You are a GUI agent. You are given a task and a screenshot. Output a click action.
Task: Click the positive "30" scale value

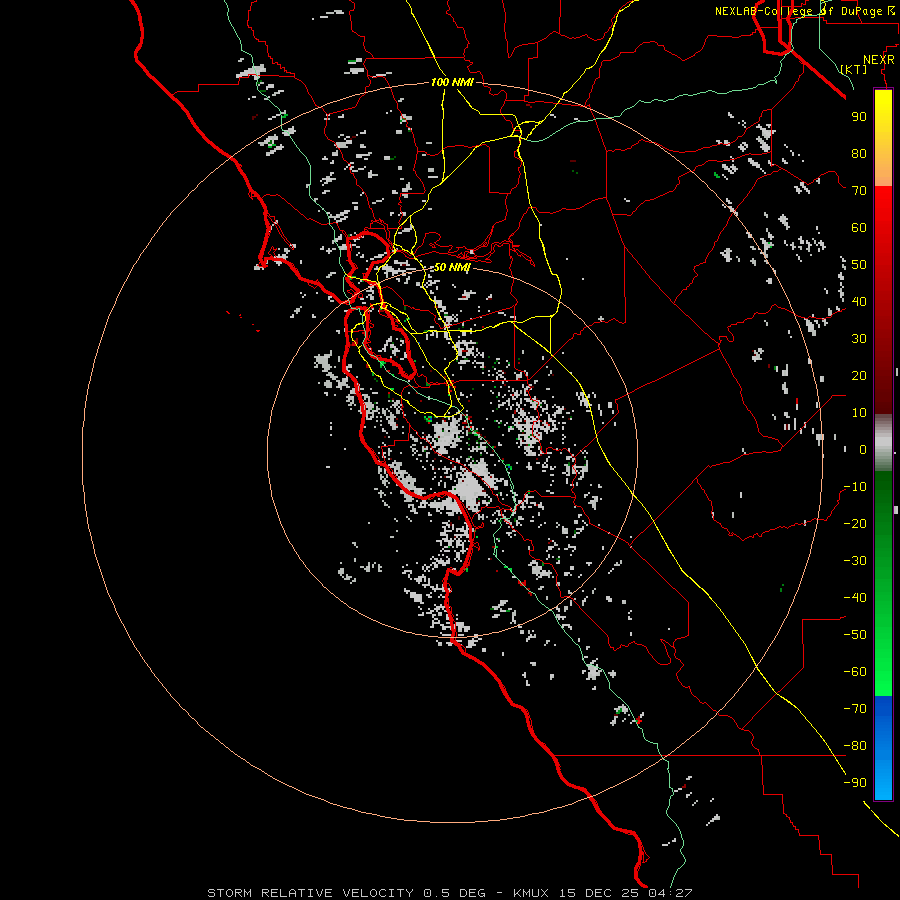[859, 339]
